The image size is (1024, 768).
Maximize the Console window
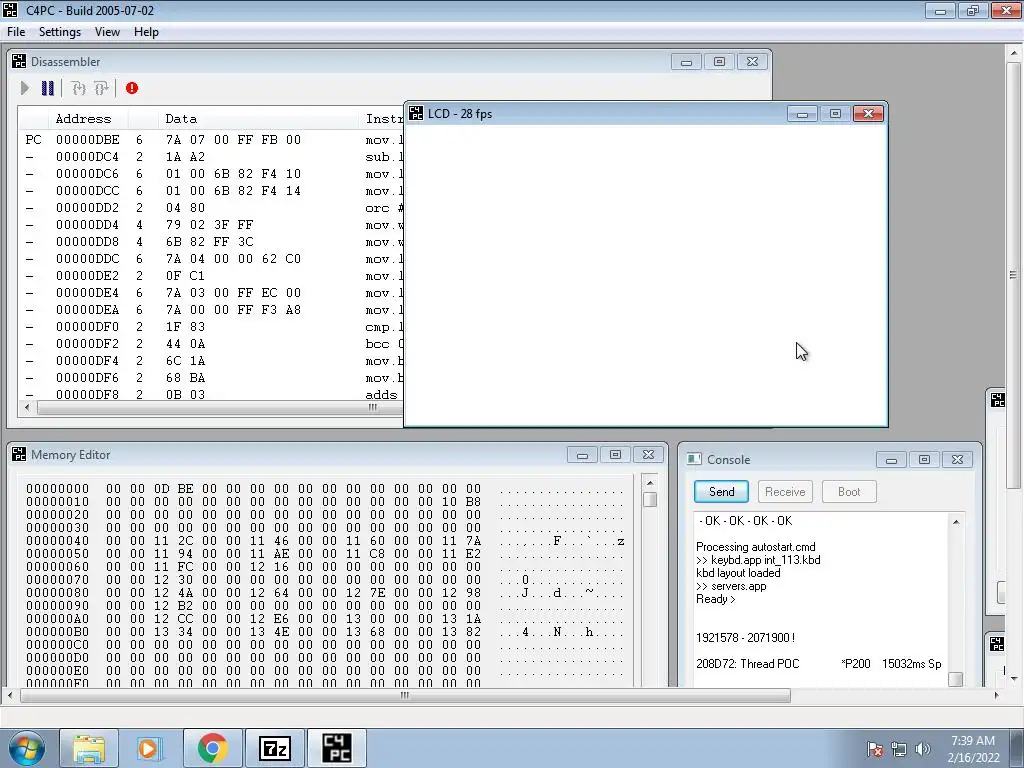tap(924, 460)
